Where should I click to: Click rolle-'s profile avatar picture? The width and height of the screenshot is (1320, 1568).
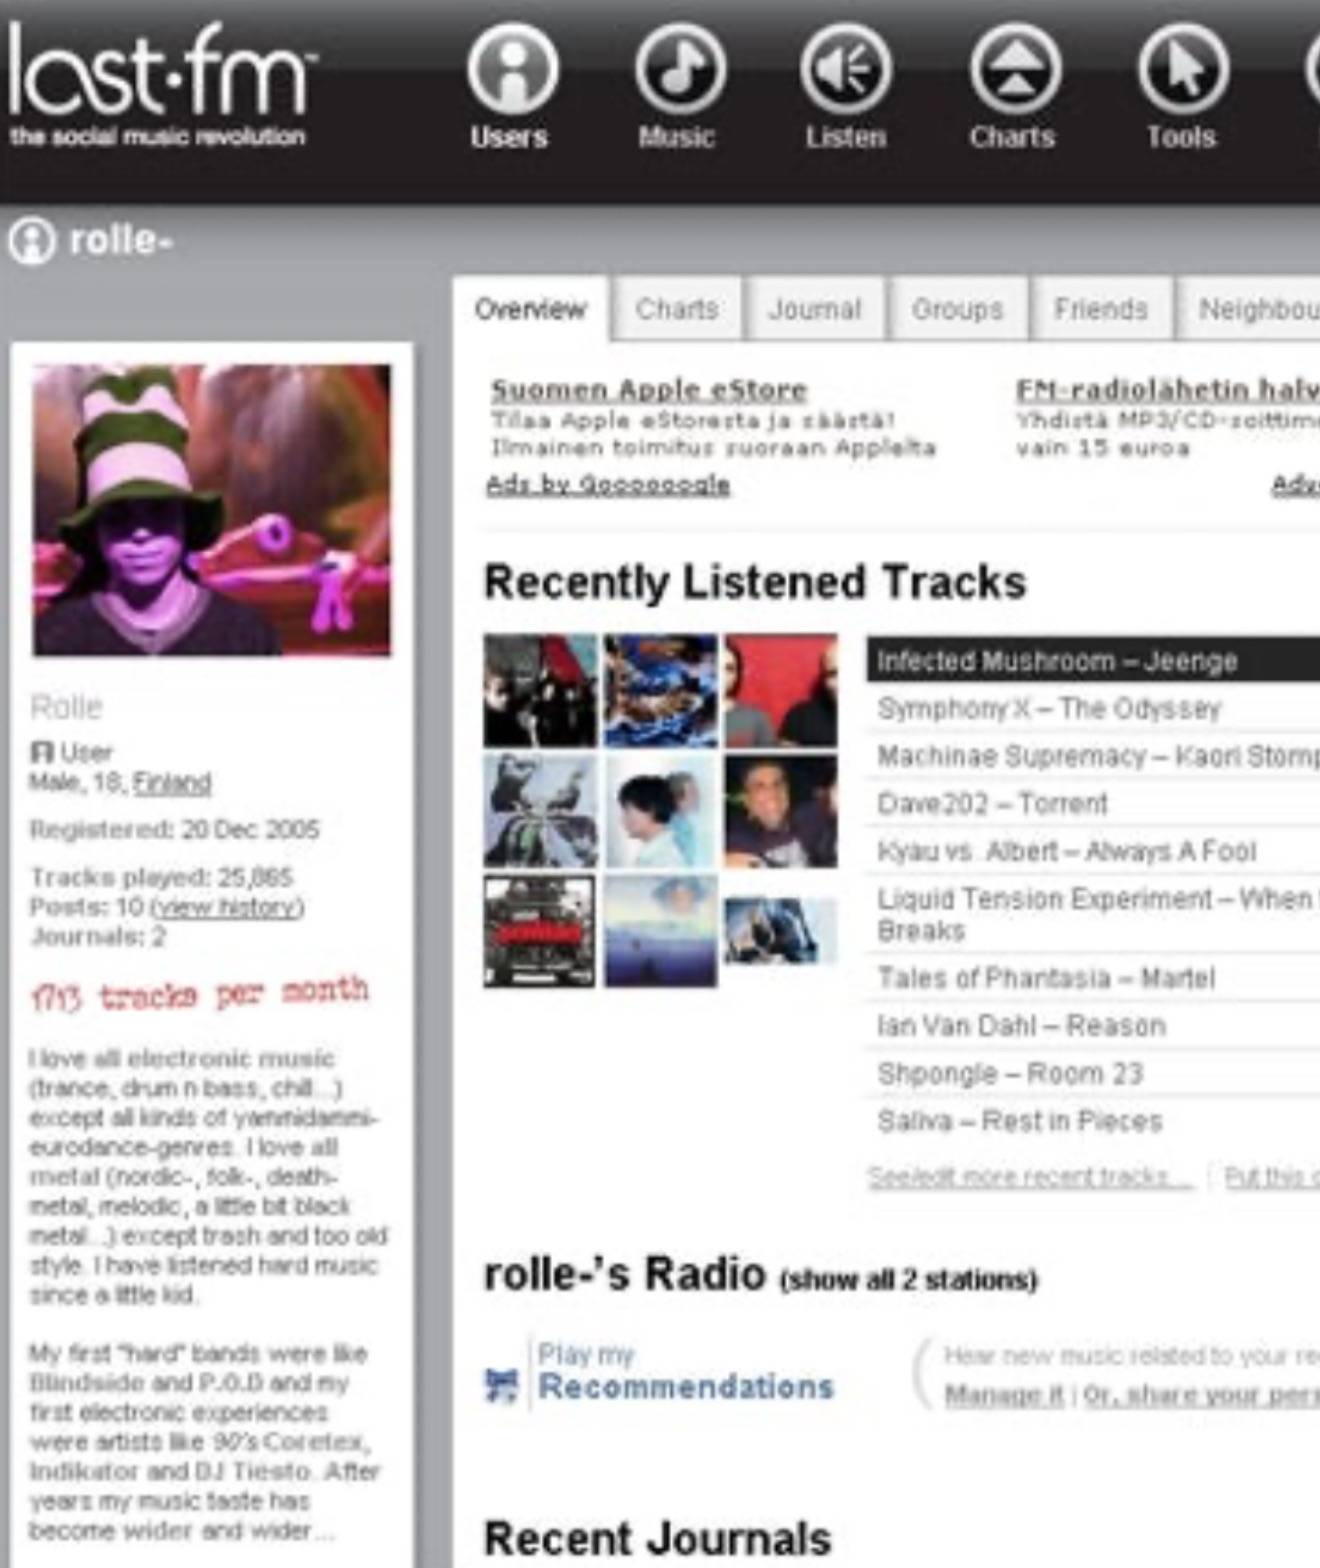click(x=212, y=510)
